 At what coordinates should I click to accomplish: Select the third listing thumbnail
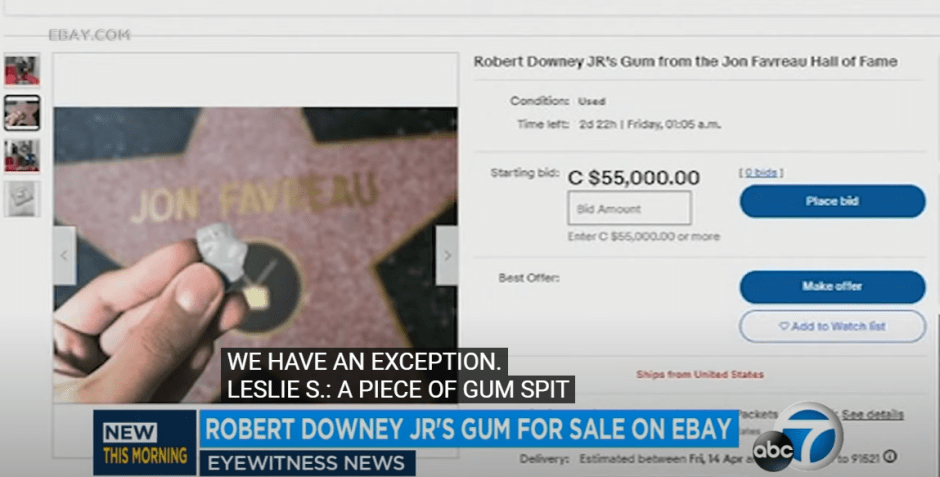click(22, 156)
